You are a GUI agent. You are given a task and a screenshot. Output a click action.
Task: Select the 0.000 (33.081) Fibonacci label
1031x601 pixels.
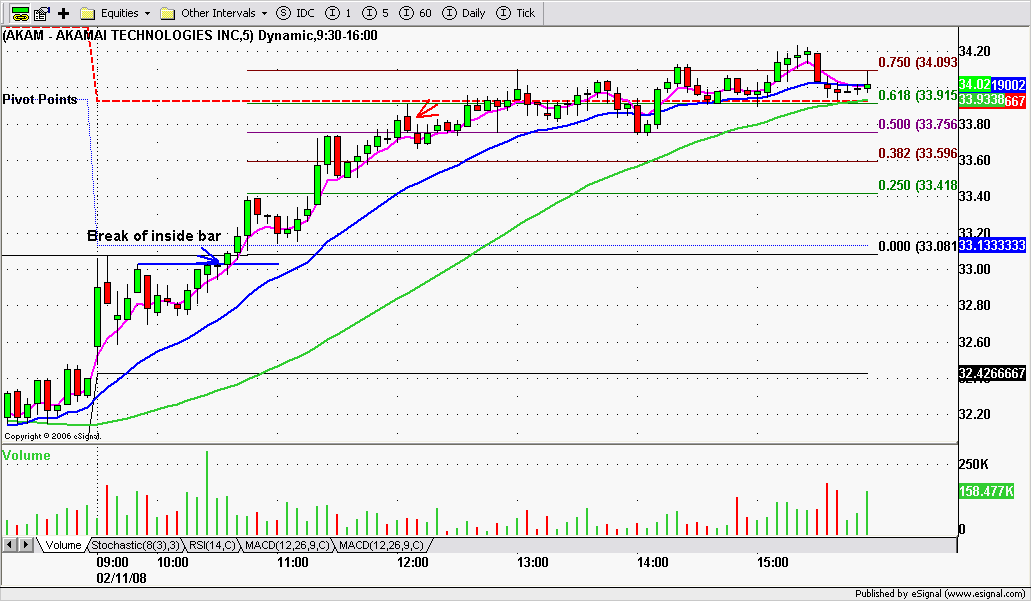click(x=918, y=246)
